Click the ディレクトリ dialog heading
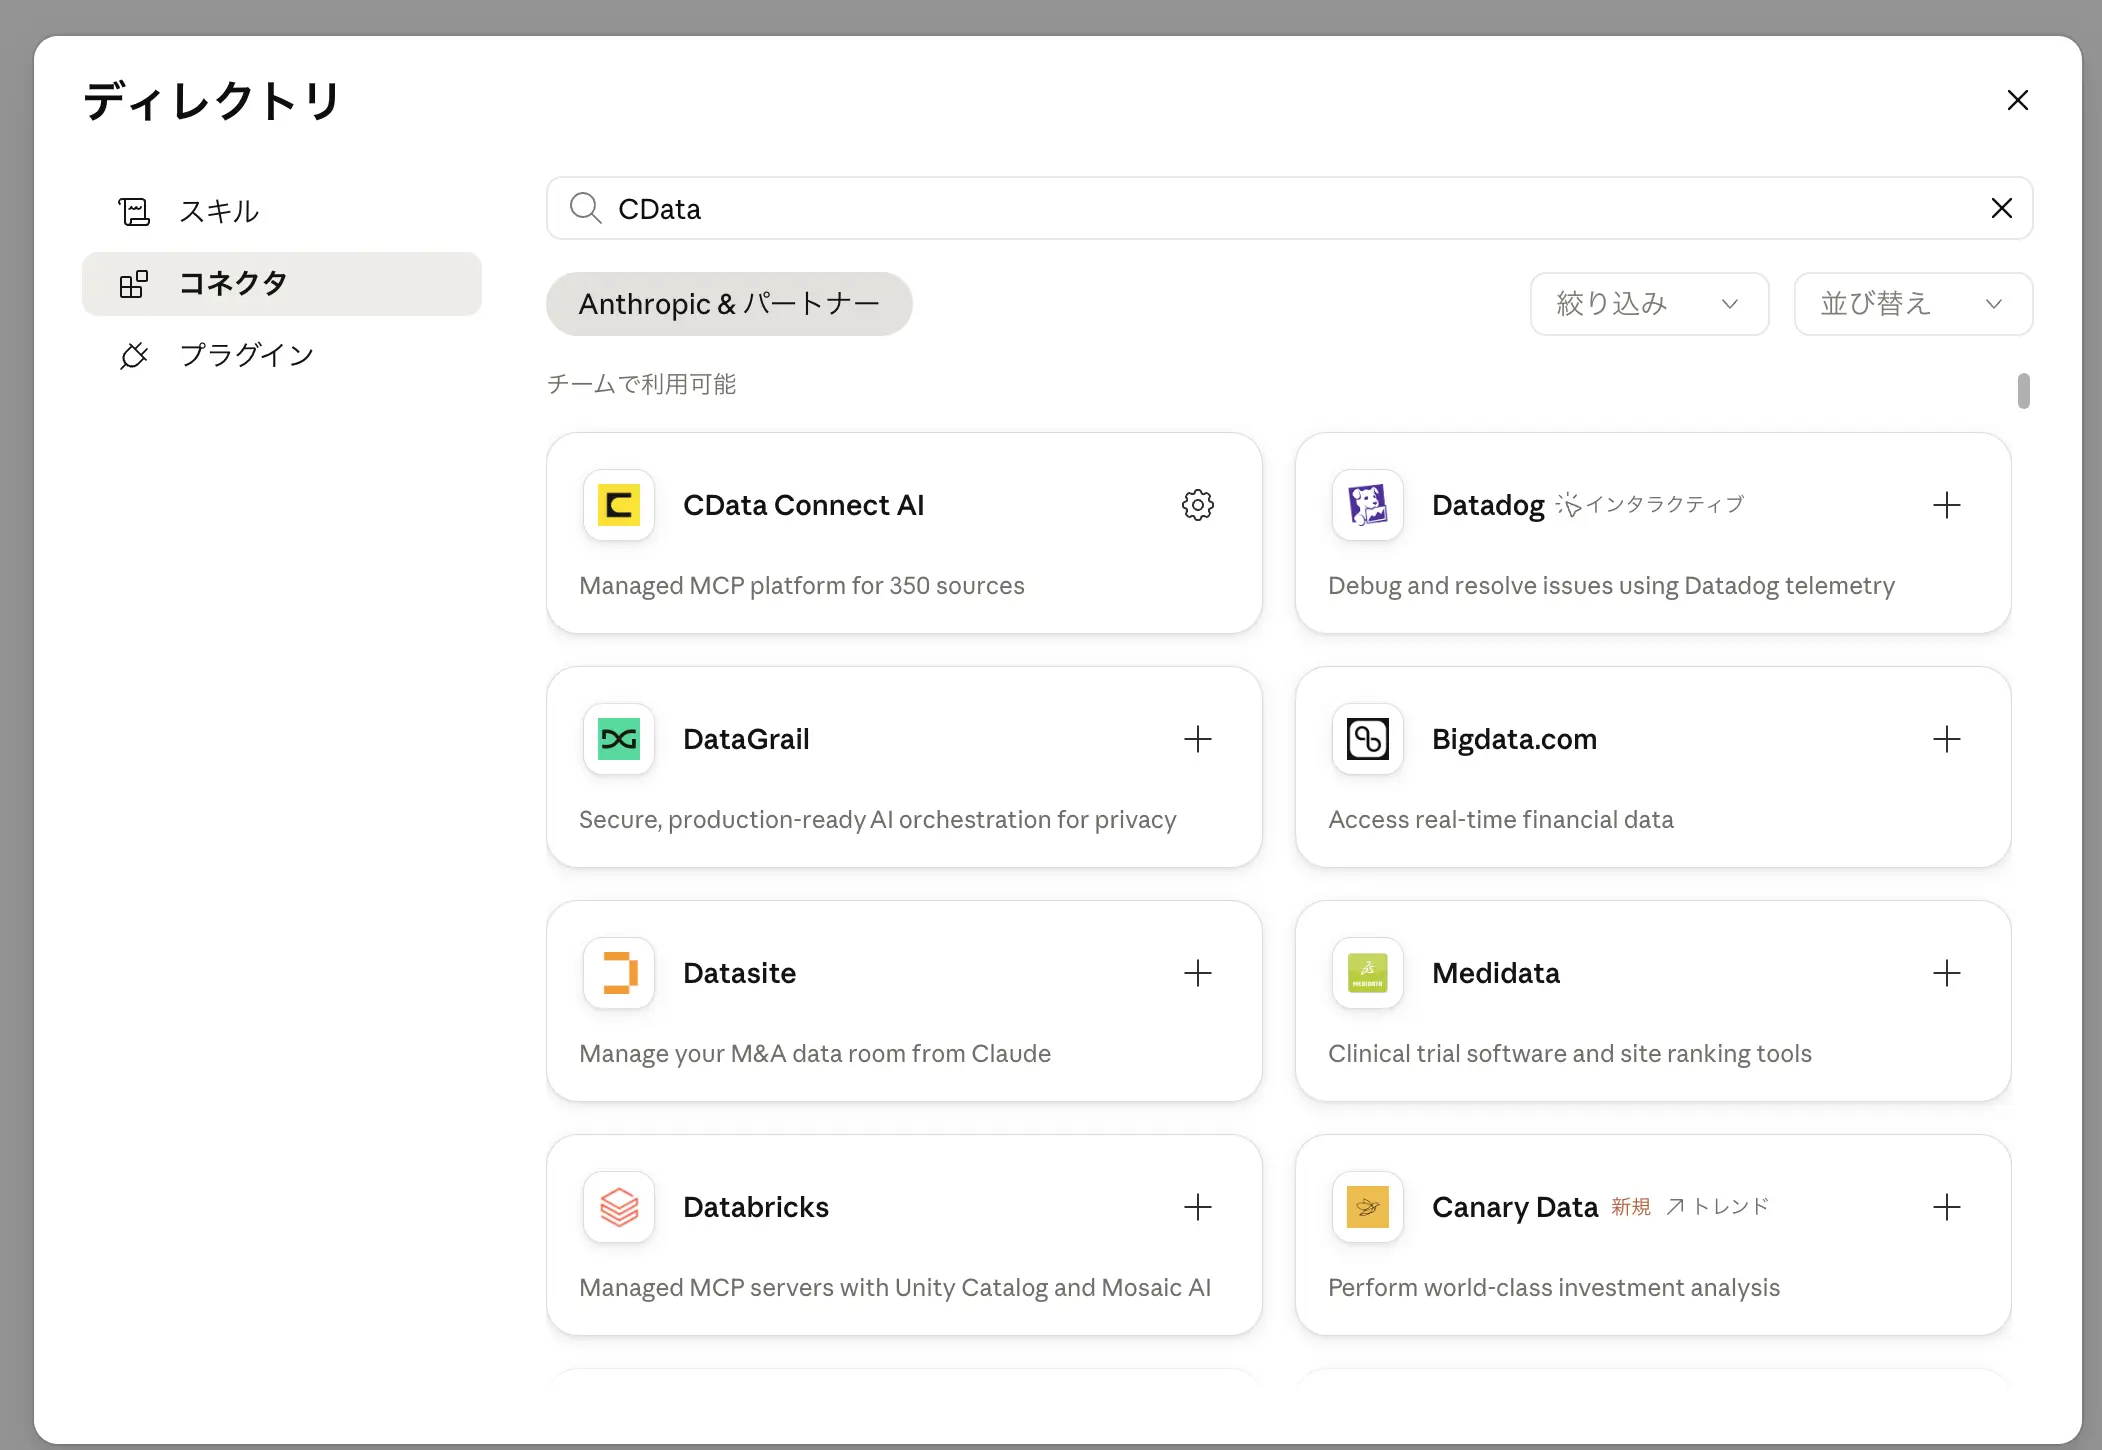 click(212, 101)
